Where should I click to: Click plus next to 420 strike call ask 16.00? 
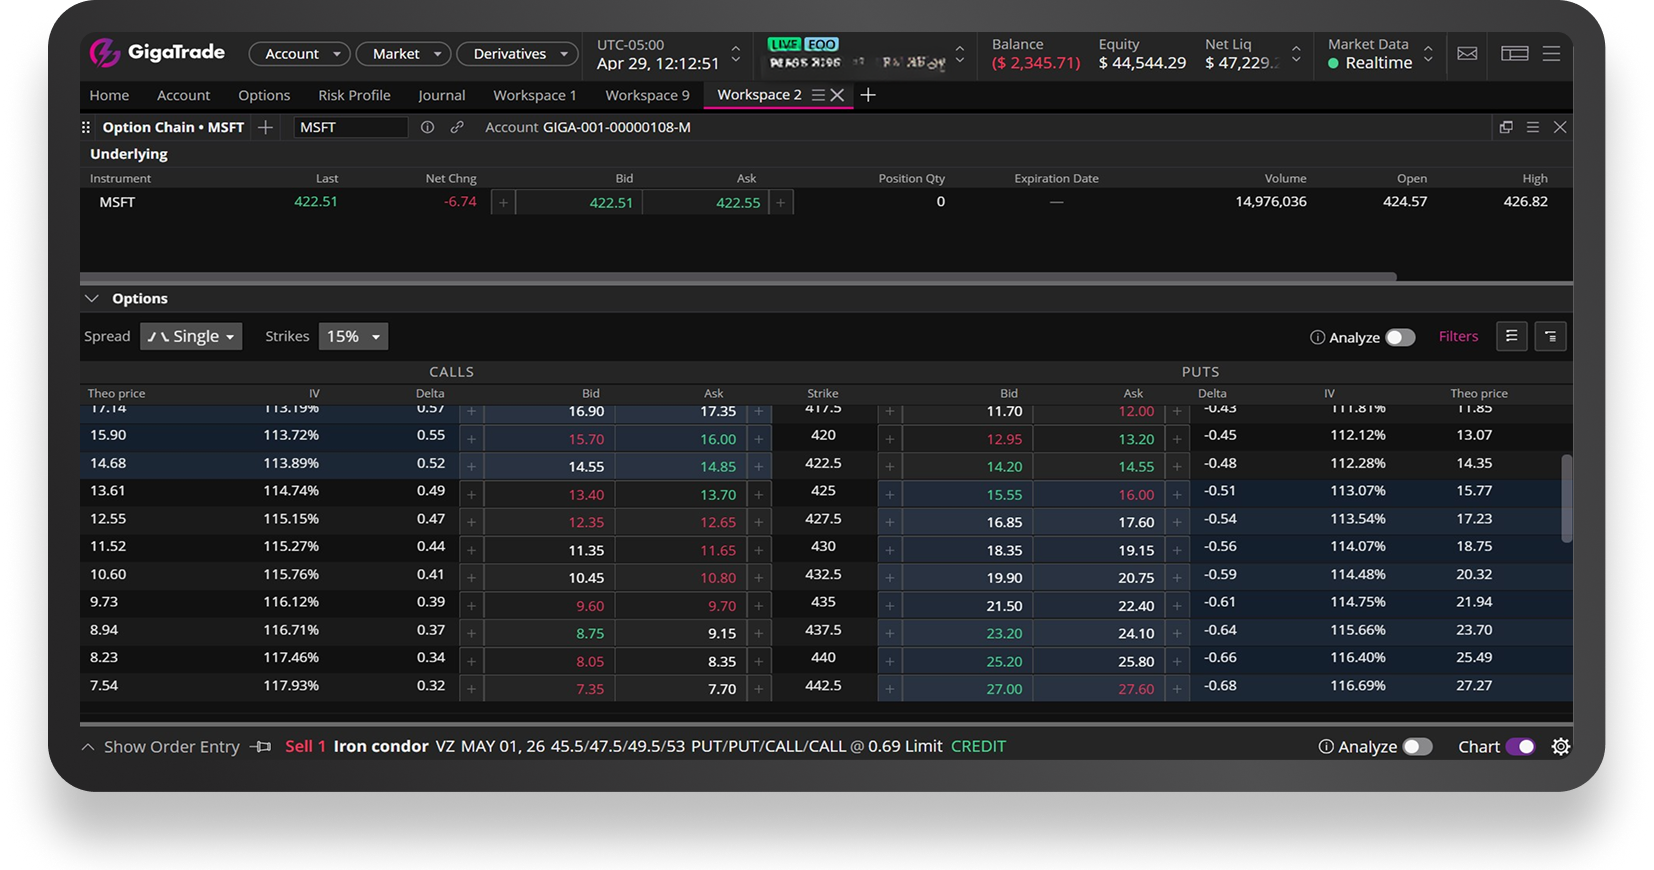click(759, 439)
